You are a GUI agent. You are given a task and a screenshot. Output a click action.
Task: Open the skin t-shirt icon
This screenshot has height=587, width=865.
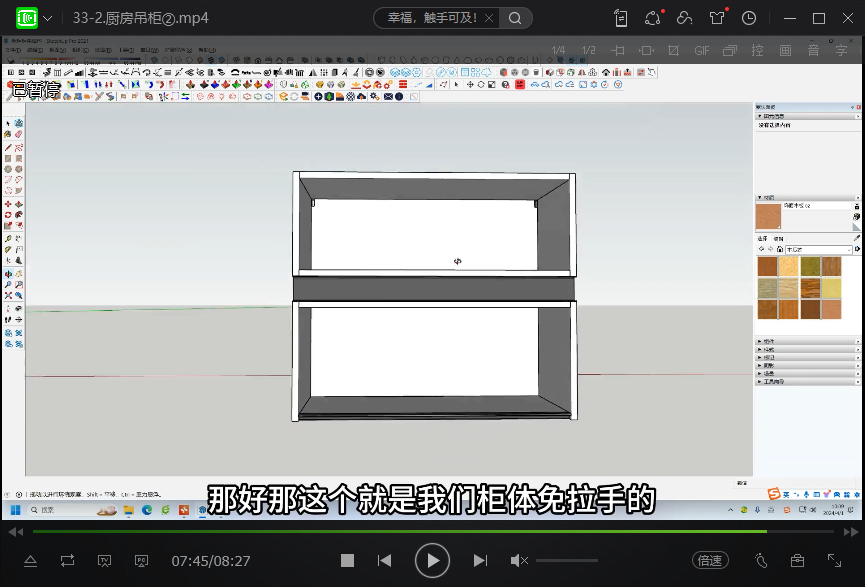point(716,18)
